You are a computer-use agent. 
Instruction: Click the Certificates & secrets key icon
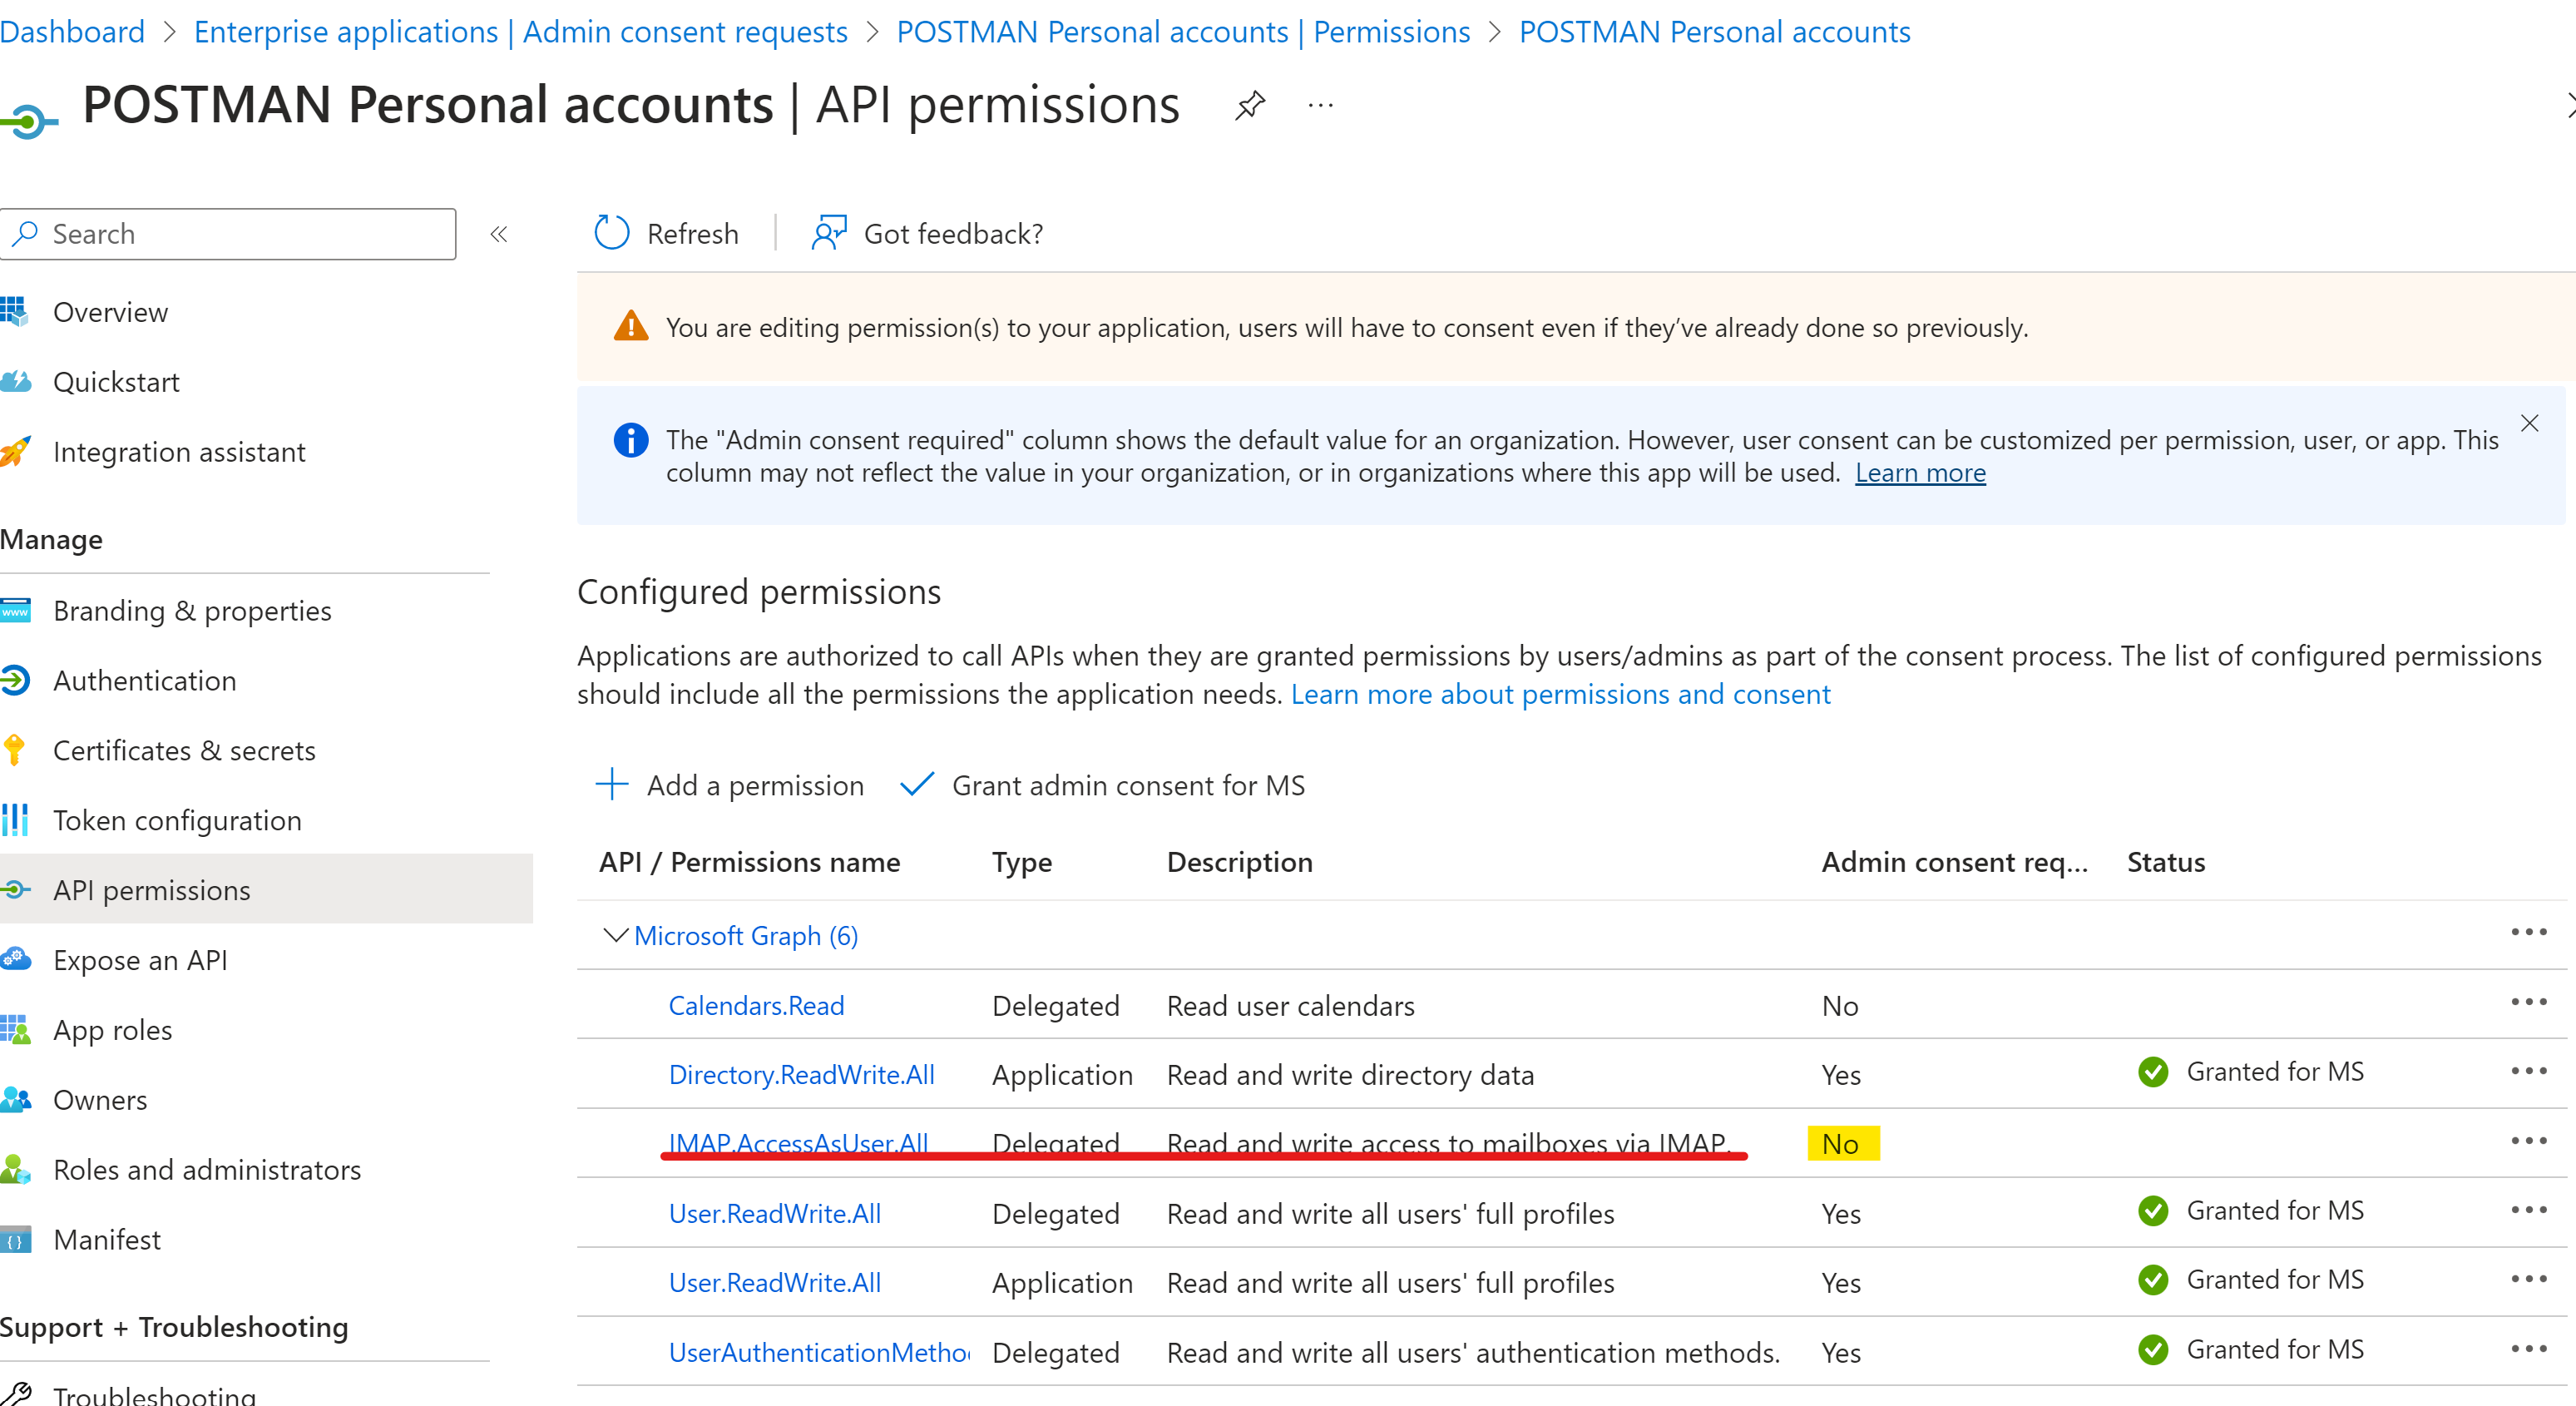[x=14, y=750]
